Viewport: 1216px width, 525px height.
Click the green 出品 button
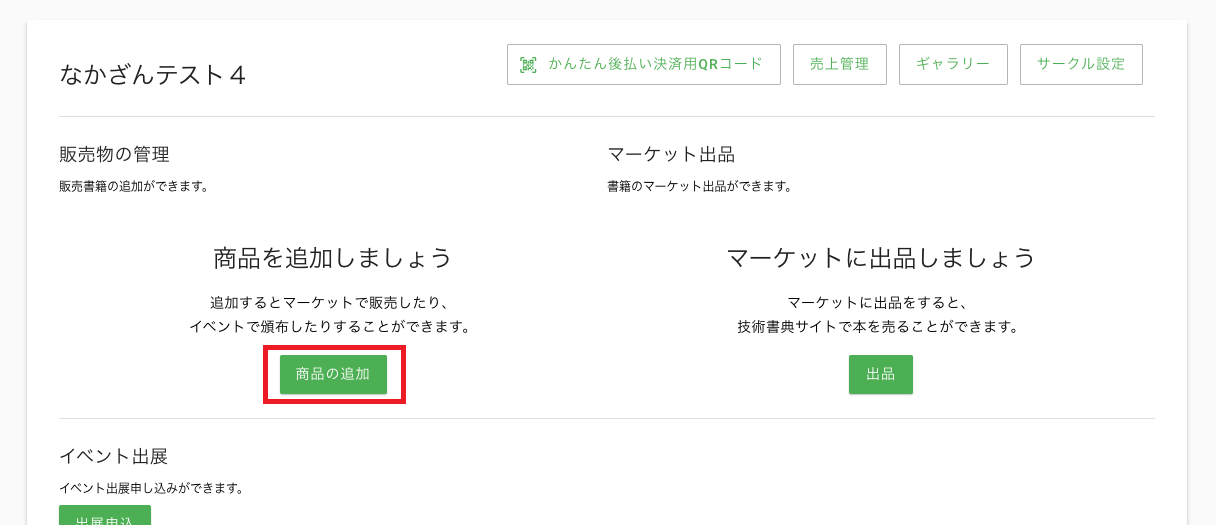880,374
